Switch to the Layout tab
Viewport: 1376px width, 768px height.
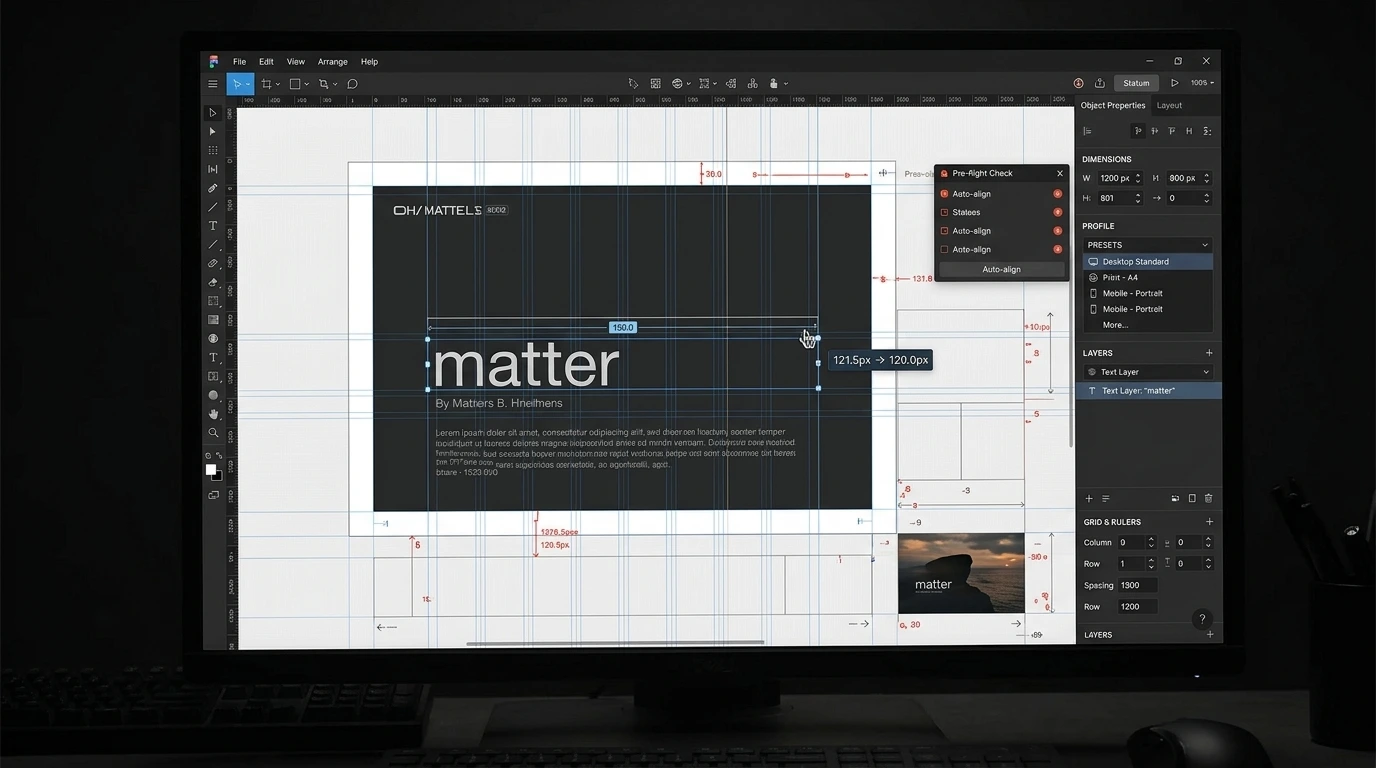pyautogui.click(x=1169, y=105)
